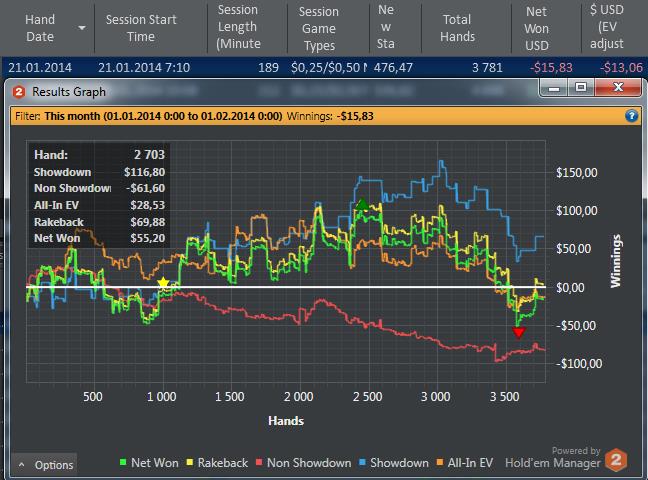This screenshot has height=480, width=648.
Task: Sort by Hand Date column header
Action: pyautogui.click(x=40, y=28)
